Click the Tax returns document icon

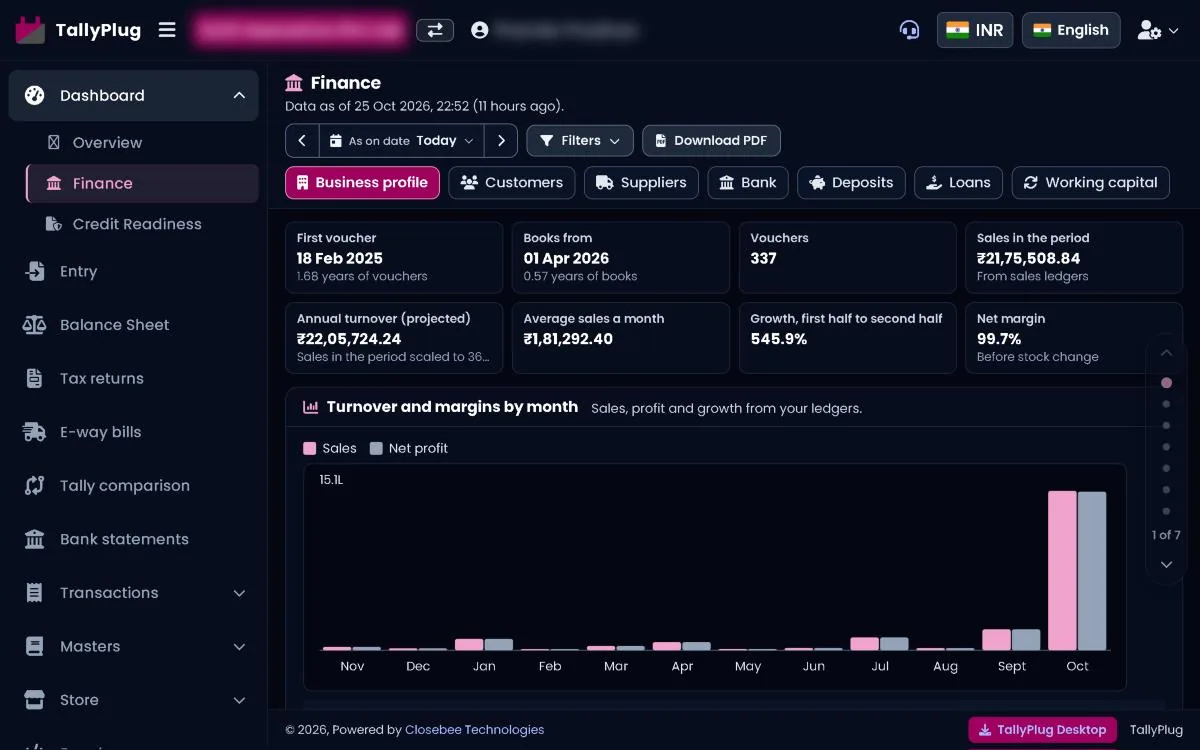(x=35, y=378)
